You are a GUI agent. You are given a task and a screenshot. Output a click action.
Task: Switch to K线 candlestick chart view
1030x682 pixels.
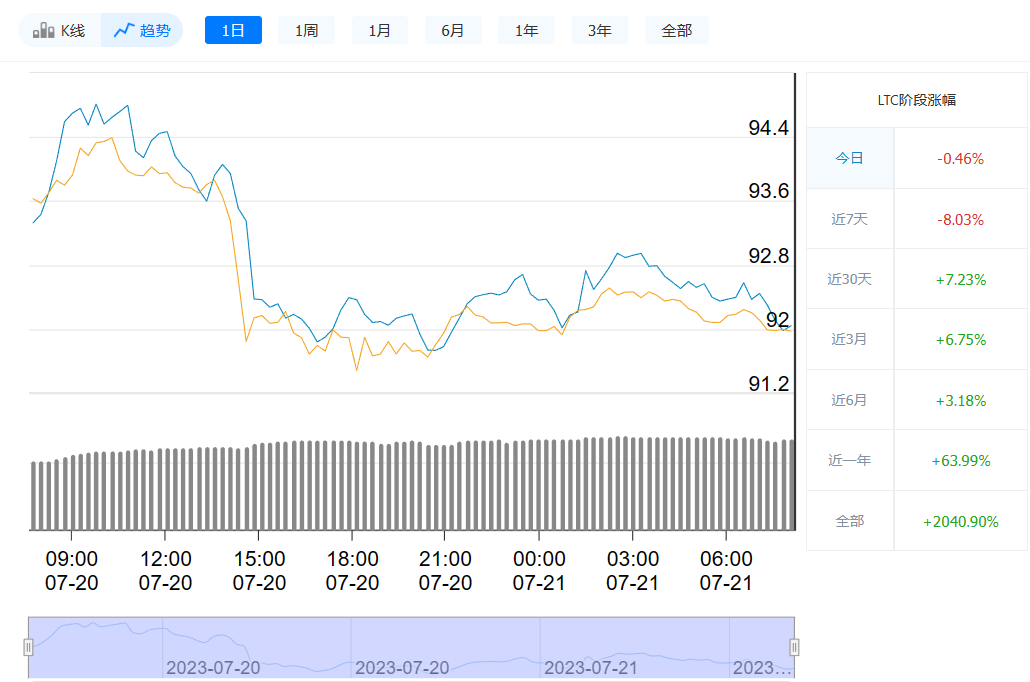coord(60,31)
